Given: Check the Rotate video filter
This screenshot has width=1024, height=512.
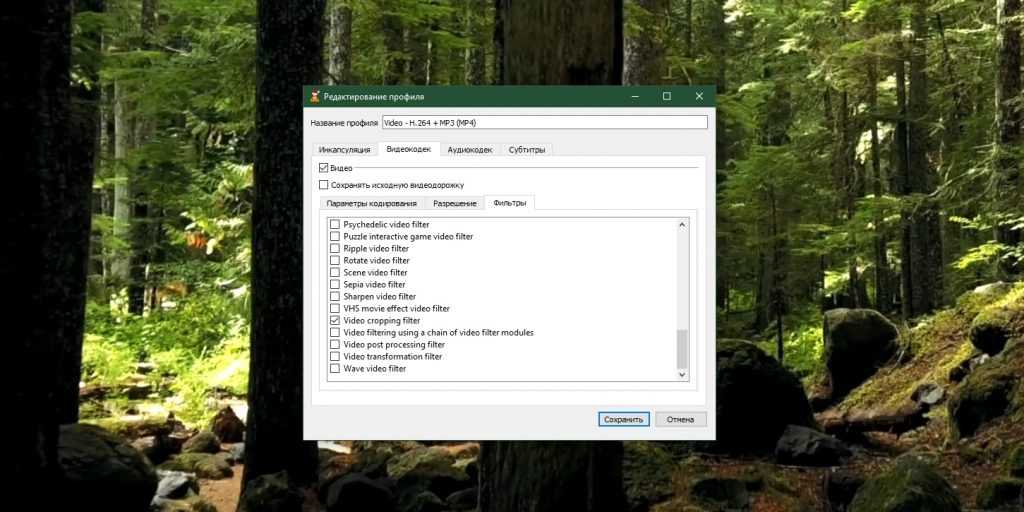Looking at the screenshot, I should point(335,261).
